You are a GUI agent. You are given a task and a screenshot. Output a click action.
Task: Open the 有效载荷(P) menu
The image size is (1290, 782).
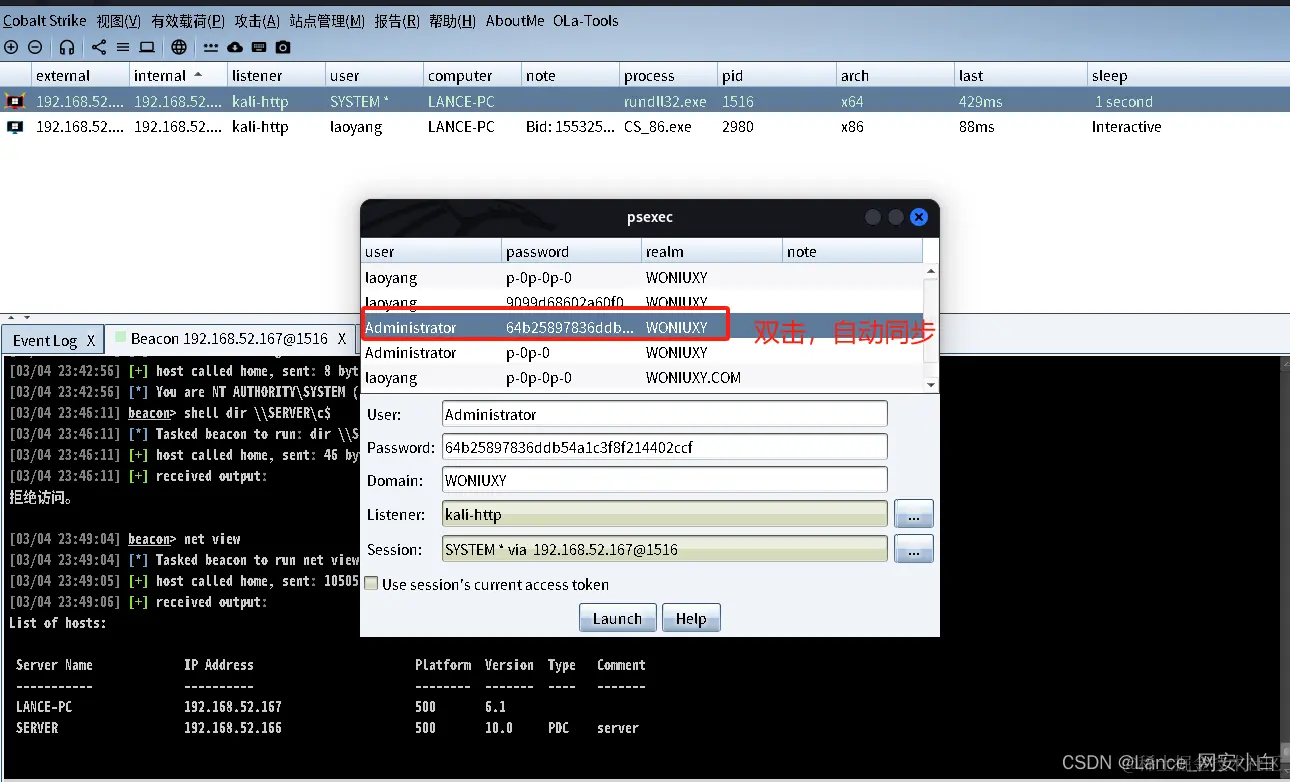click(x=188, y=20)
